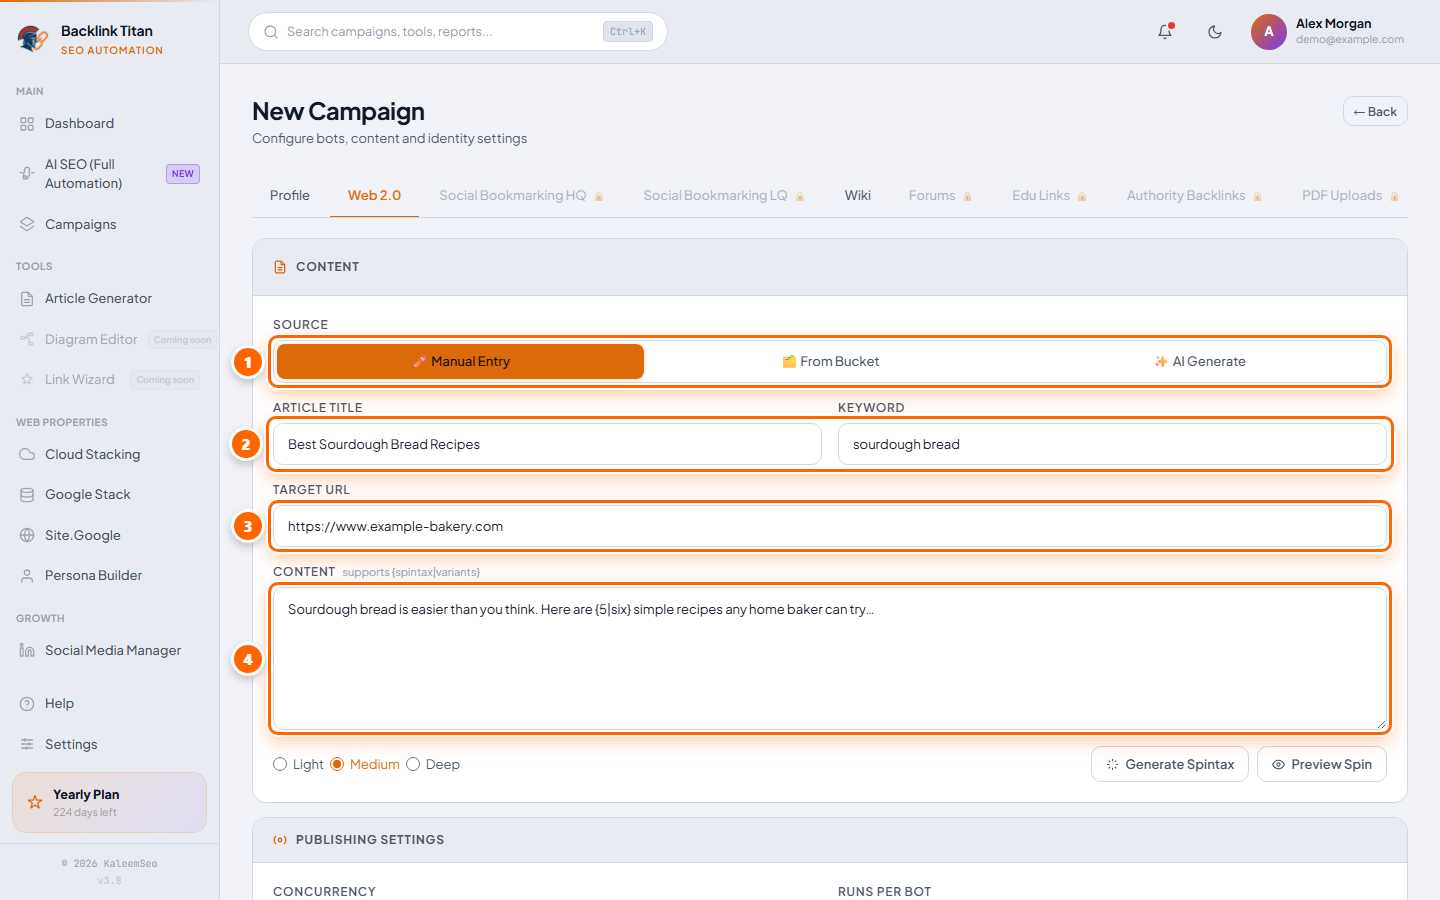
Task: Select the Light spin depth radio
Action: 280,764
